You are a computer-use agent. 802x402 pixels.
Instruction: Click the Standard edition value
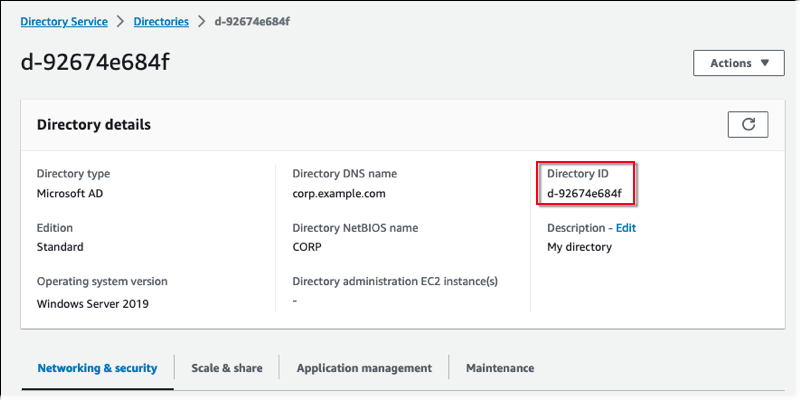60,247
